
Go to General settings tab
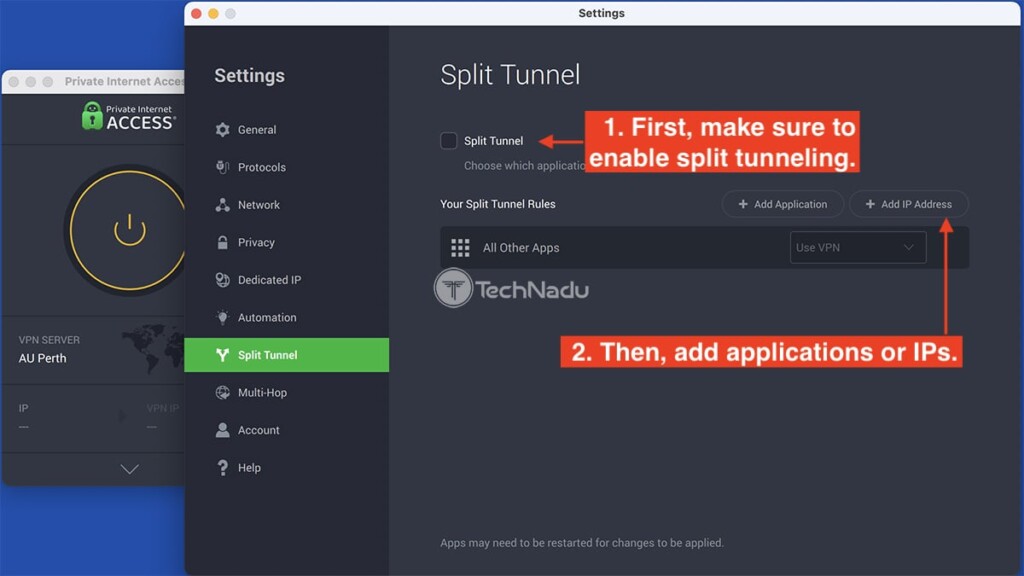tap(286, 129)
